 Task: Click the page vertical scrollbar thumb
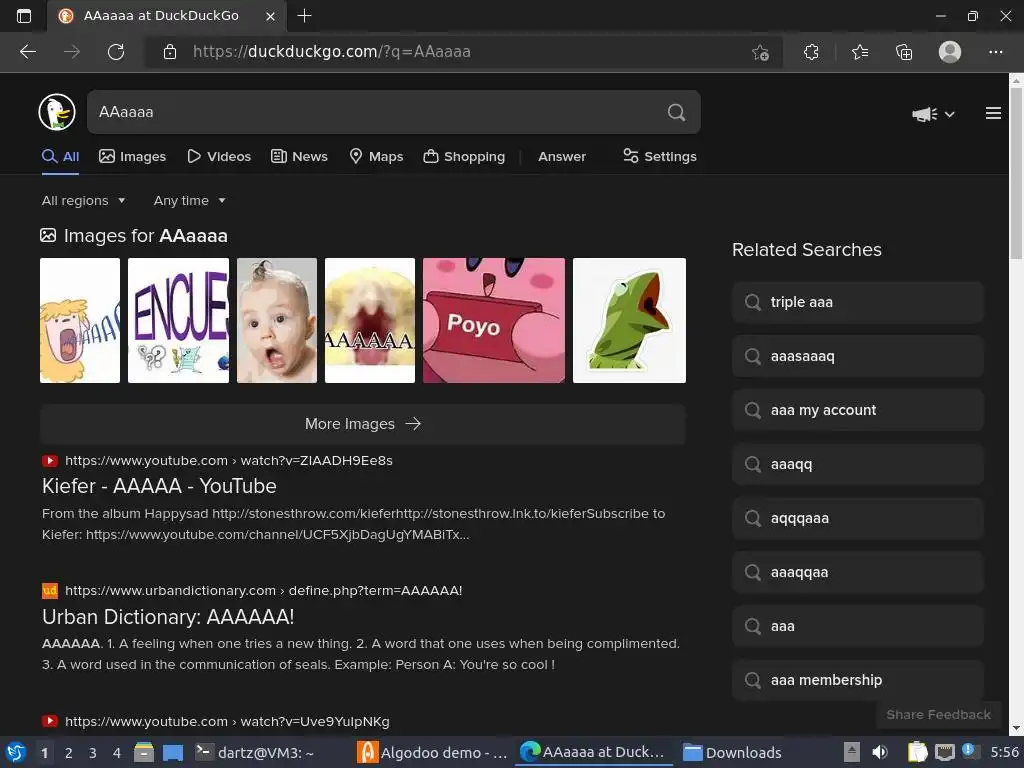(x=1016, y=173)
